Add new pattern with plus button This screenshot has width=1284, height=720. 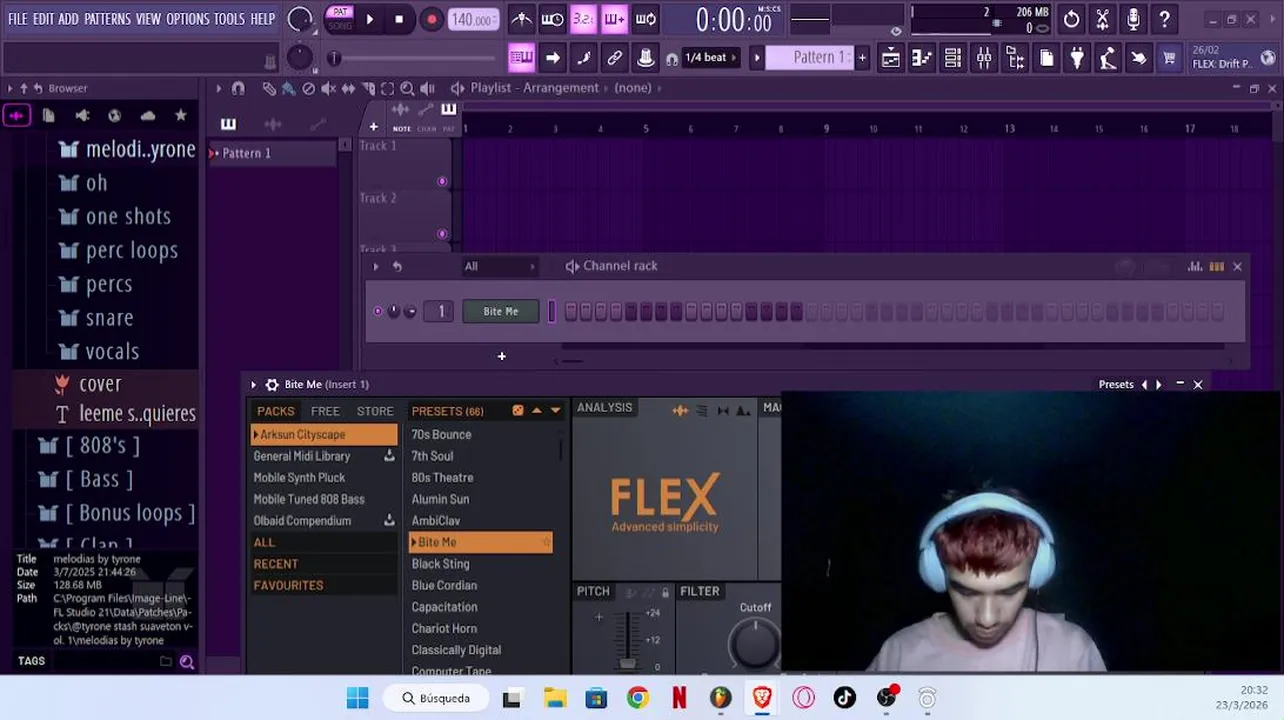[x=862, y=58]
